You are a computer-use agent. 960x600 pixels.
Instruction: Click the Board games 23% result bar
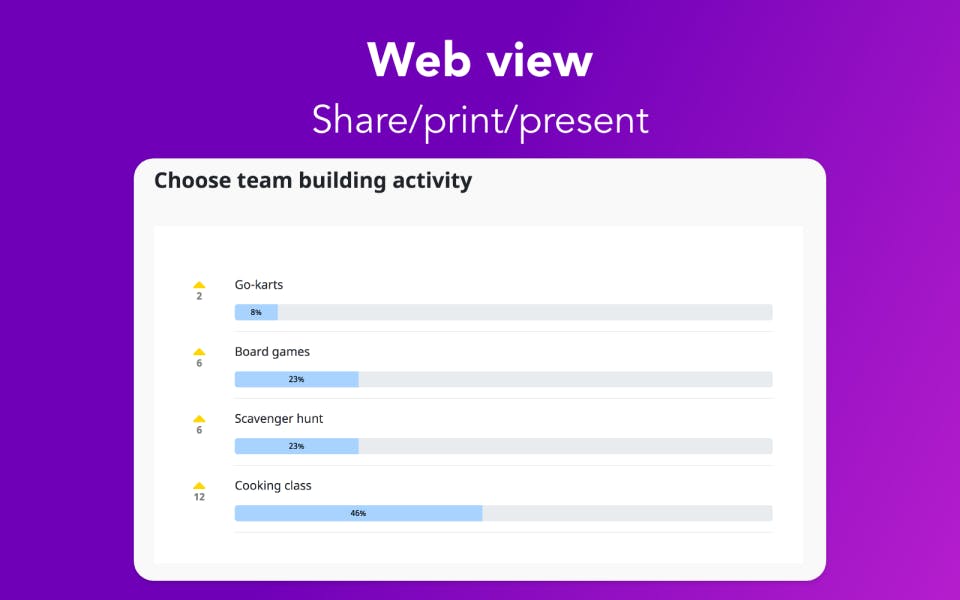pos(296,379)
